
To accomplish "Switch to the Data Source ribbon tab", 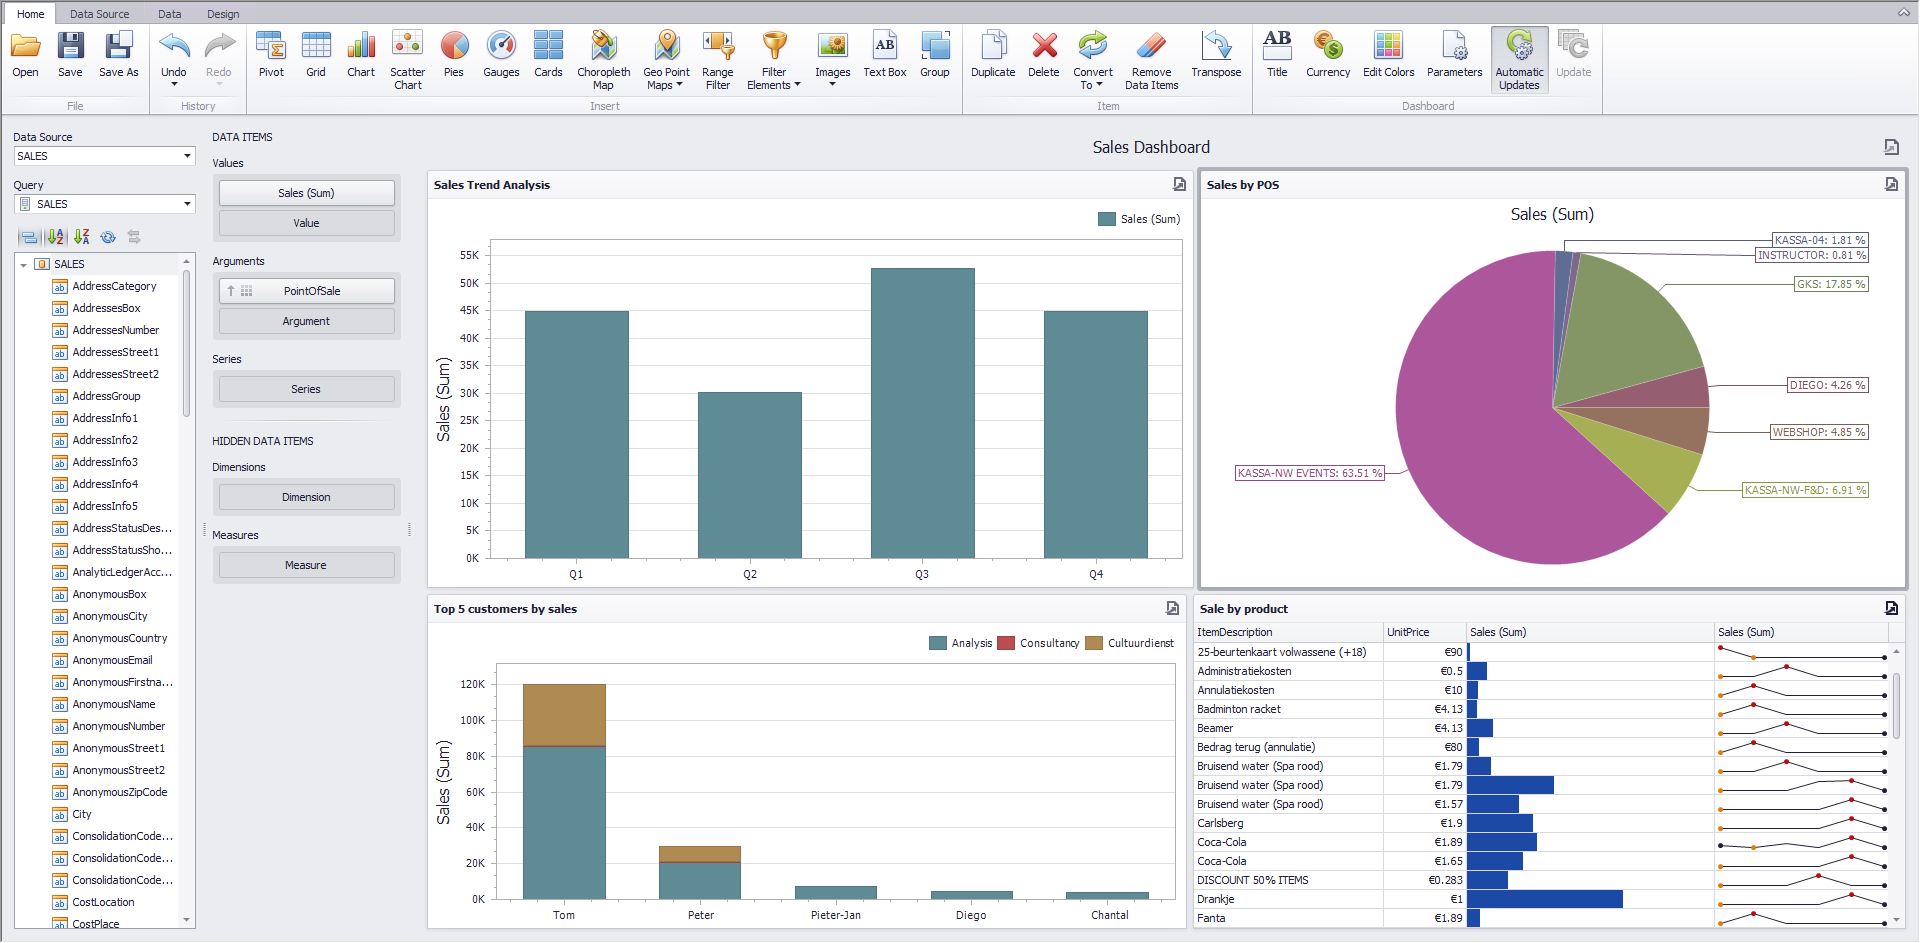I will pos(99,14).
